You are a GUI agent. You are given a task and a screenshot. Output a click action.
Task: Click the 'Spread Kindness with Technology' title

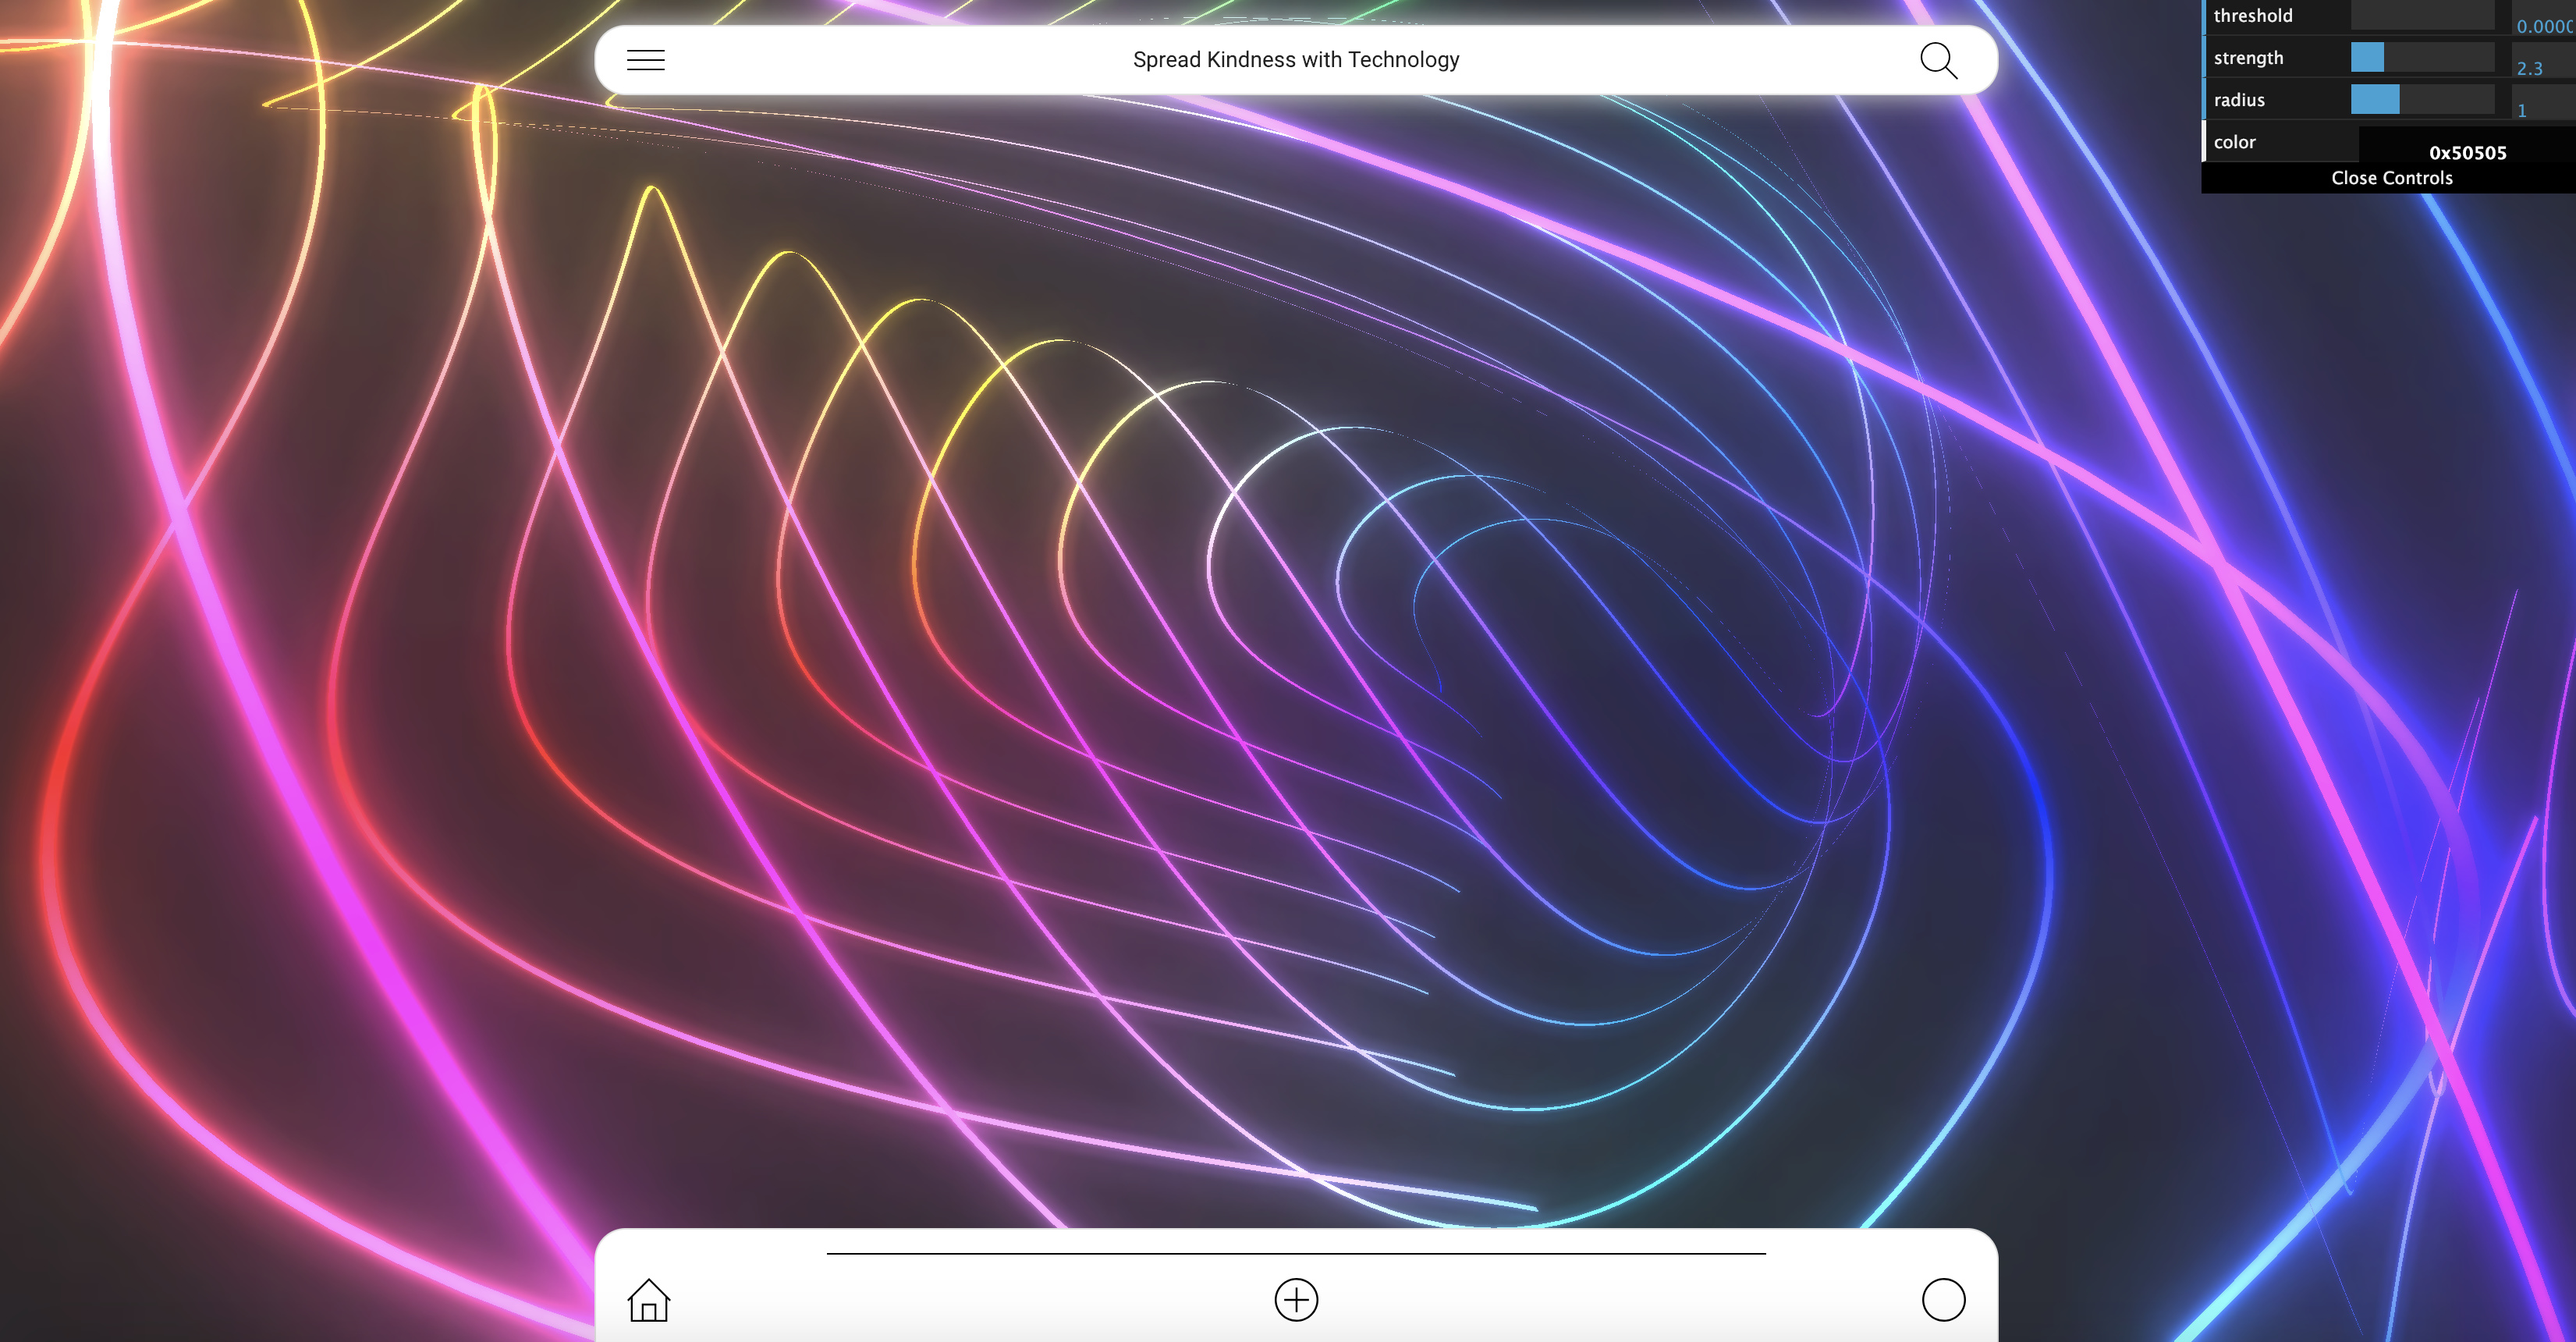(x=1296, y=60)
